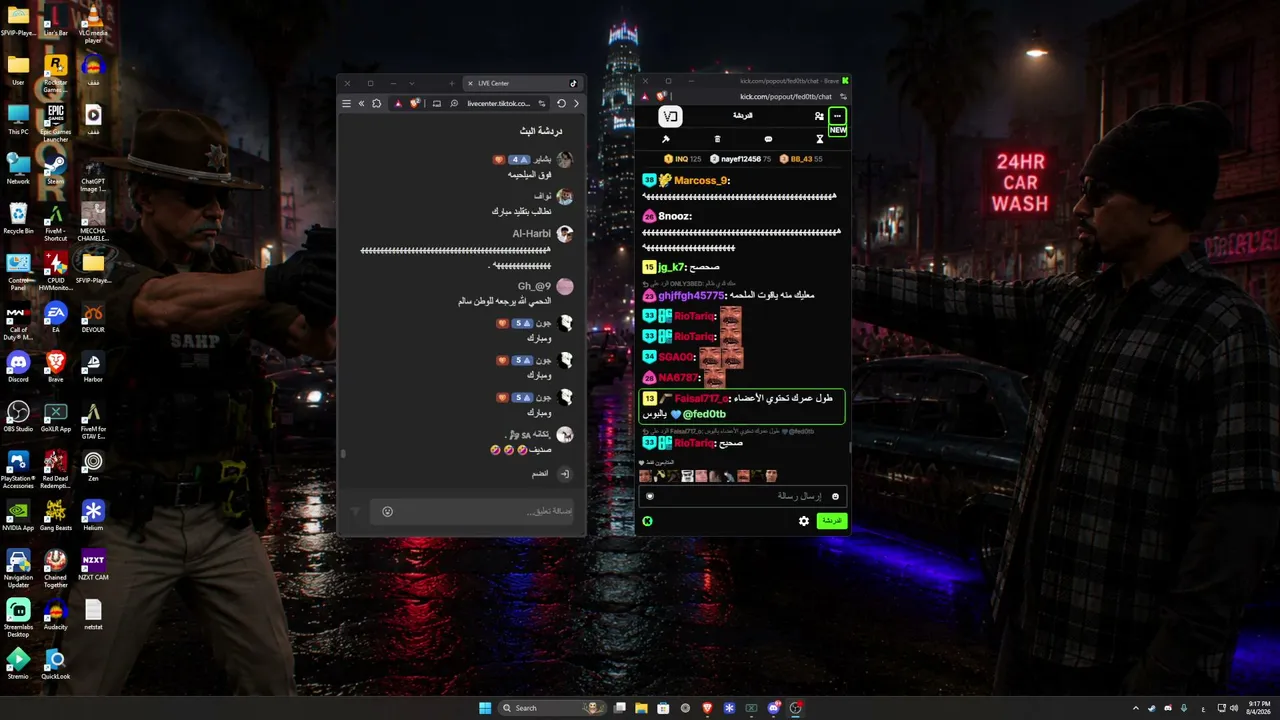Click site settings icon beside livecenter.tiktok address
The width and height of the screenshot is (1280, 720).
[x=542, y=103]
